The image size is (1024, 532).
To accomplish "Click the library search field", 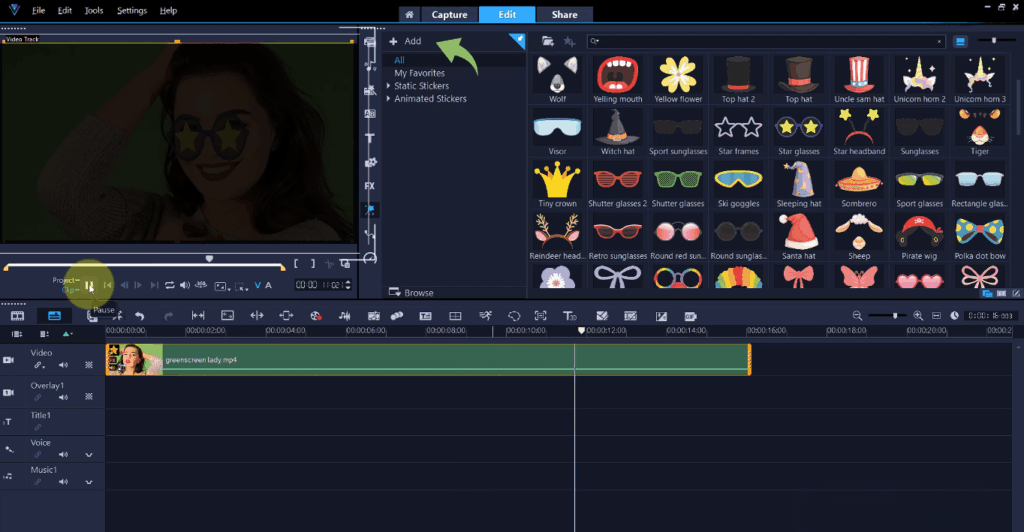I will [765, 41].
